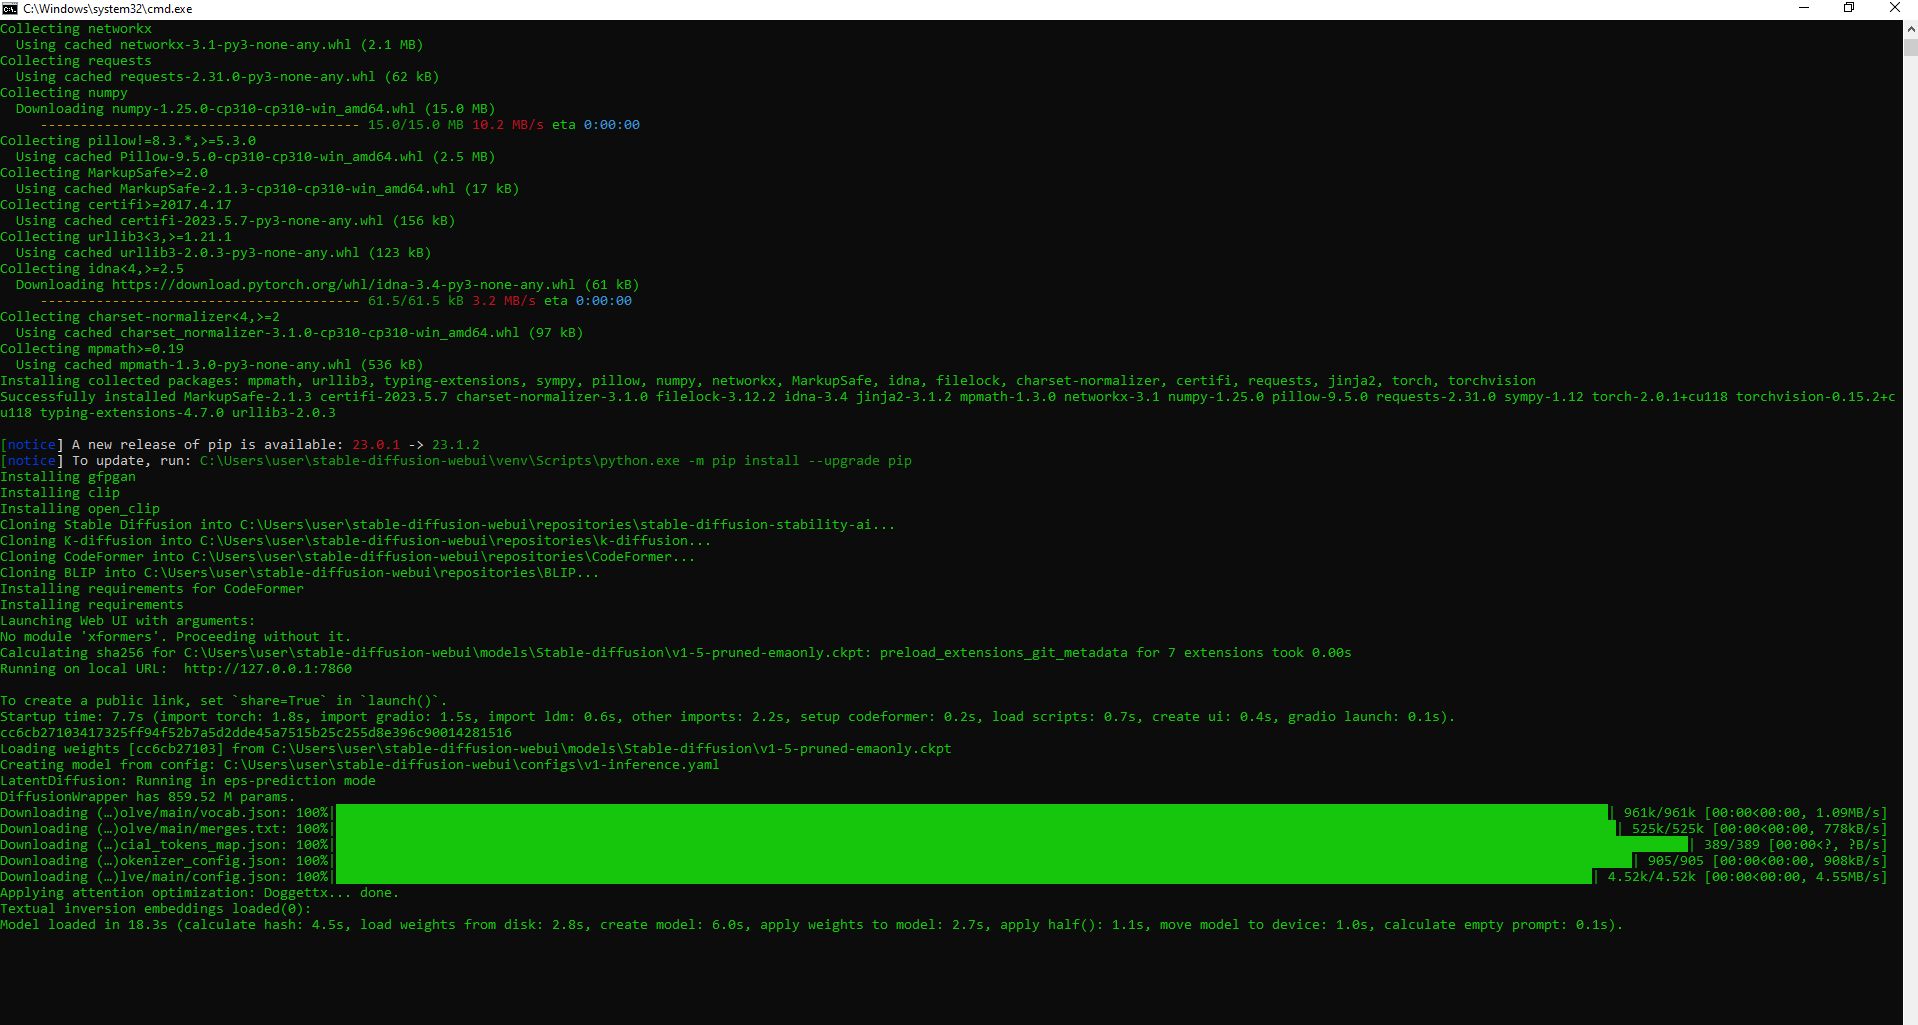The height and width of the screenshot is (1025, 1918).
Task: Click the "Using cached requests-2.31.0" line
Action: 228,77
